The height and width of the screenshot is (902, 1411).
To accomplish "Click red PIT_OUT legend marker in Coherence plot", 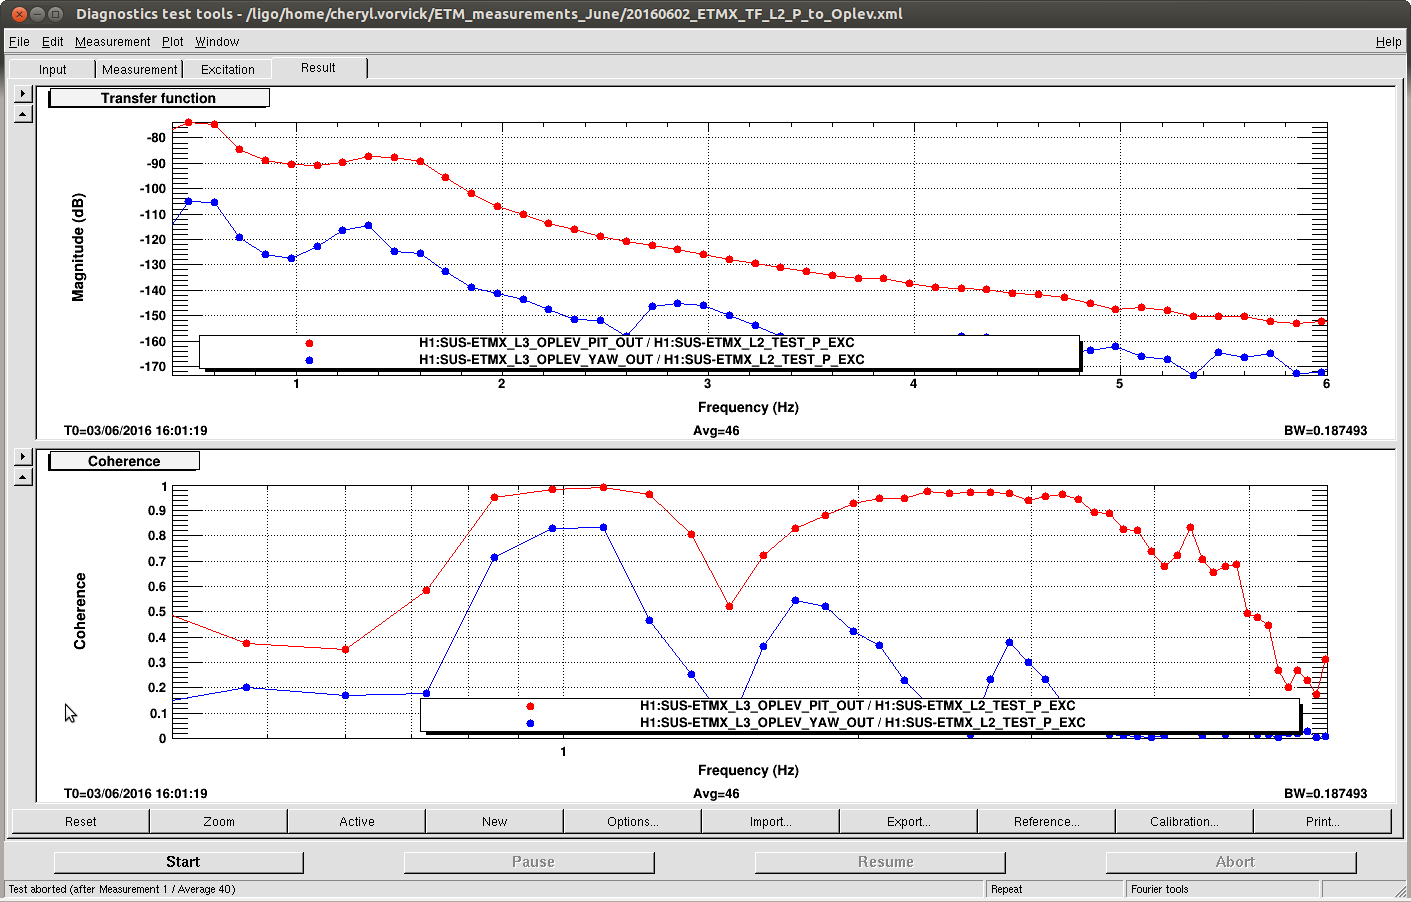I will (x=530, y=706).
